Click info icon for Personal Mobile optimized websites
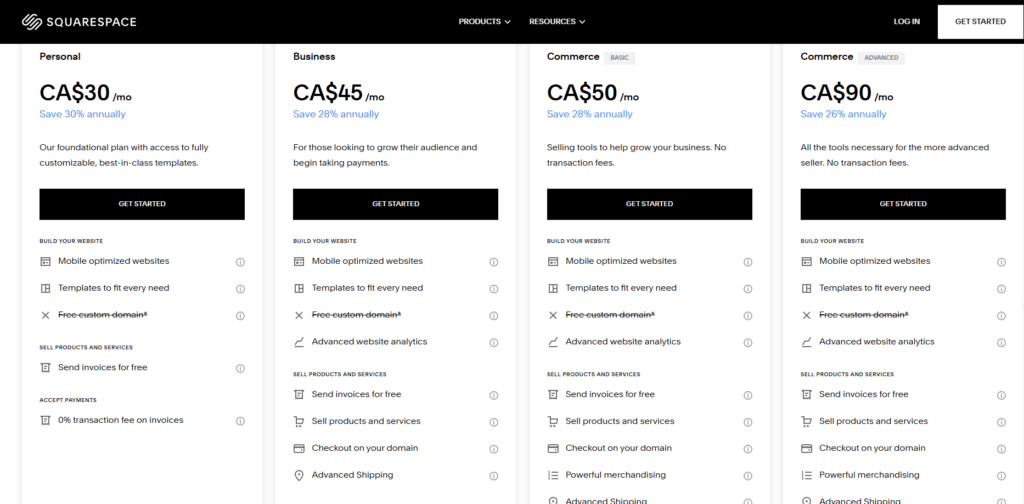 point(240,262)
